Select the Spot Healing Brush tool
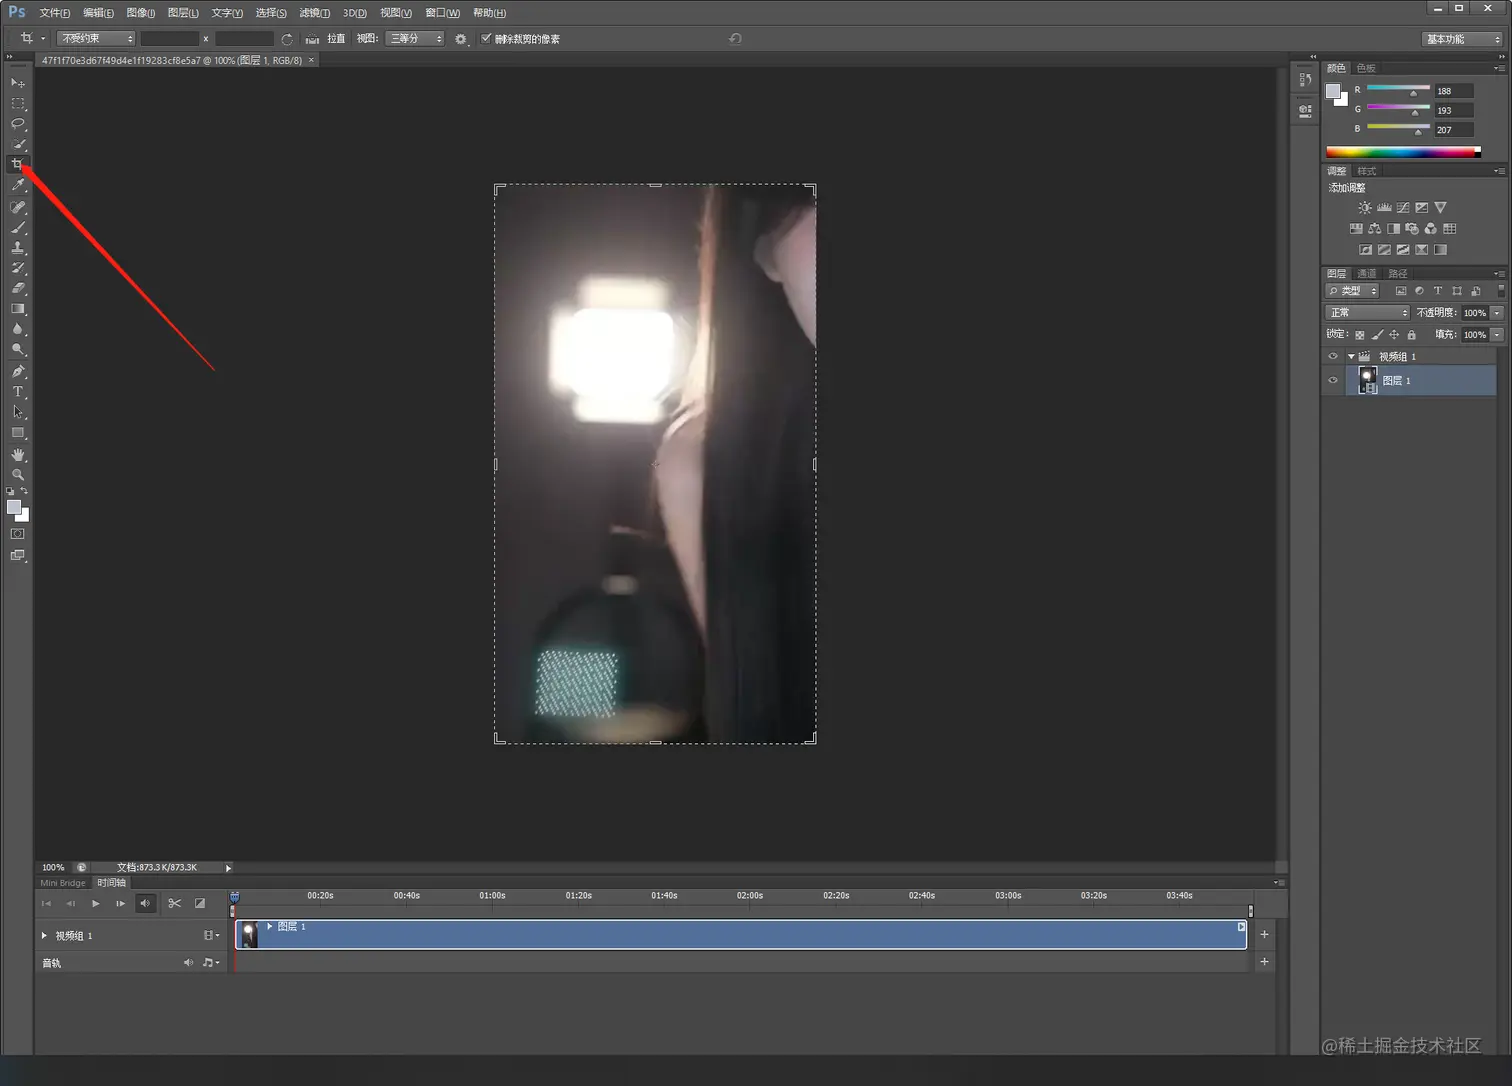 [18, 207]
